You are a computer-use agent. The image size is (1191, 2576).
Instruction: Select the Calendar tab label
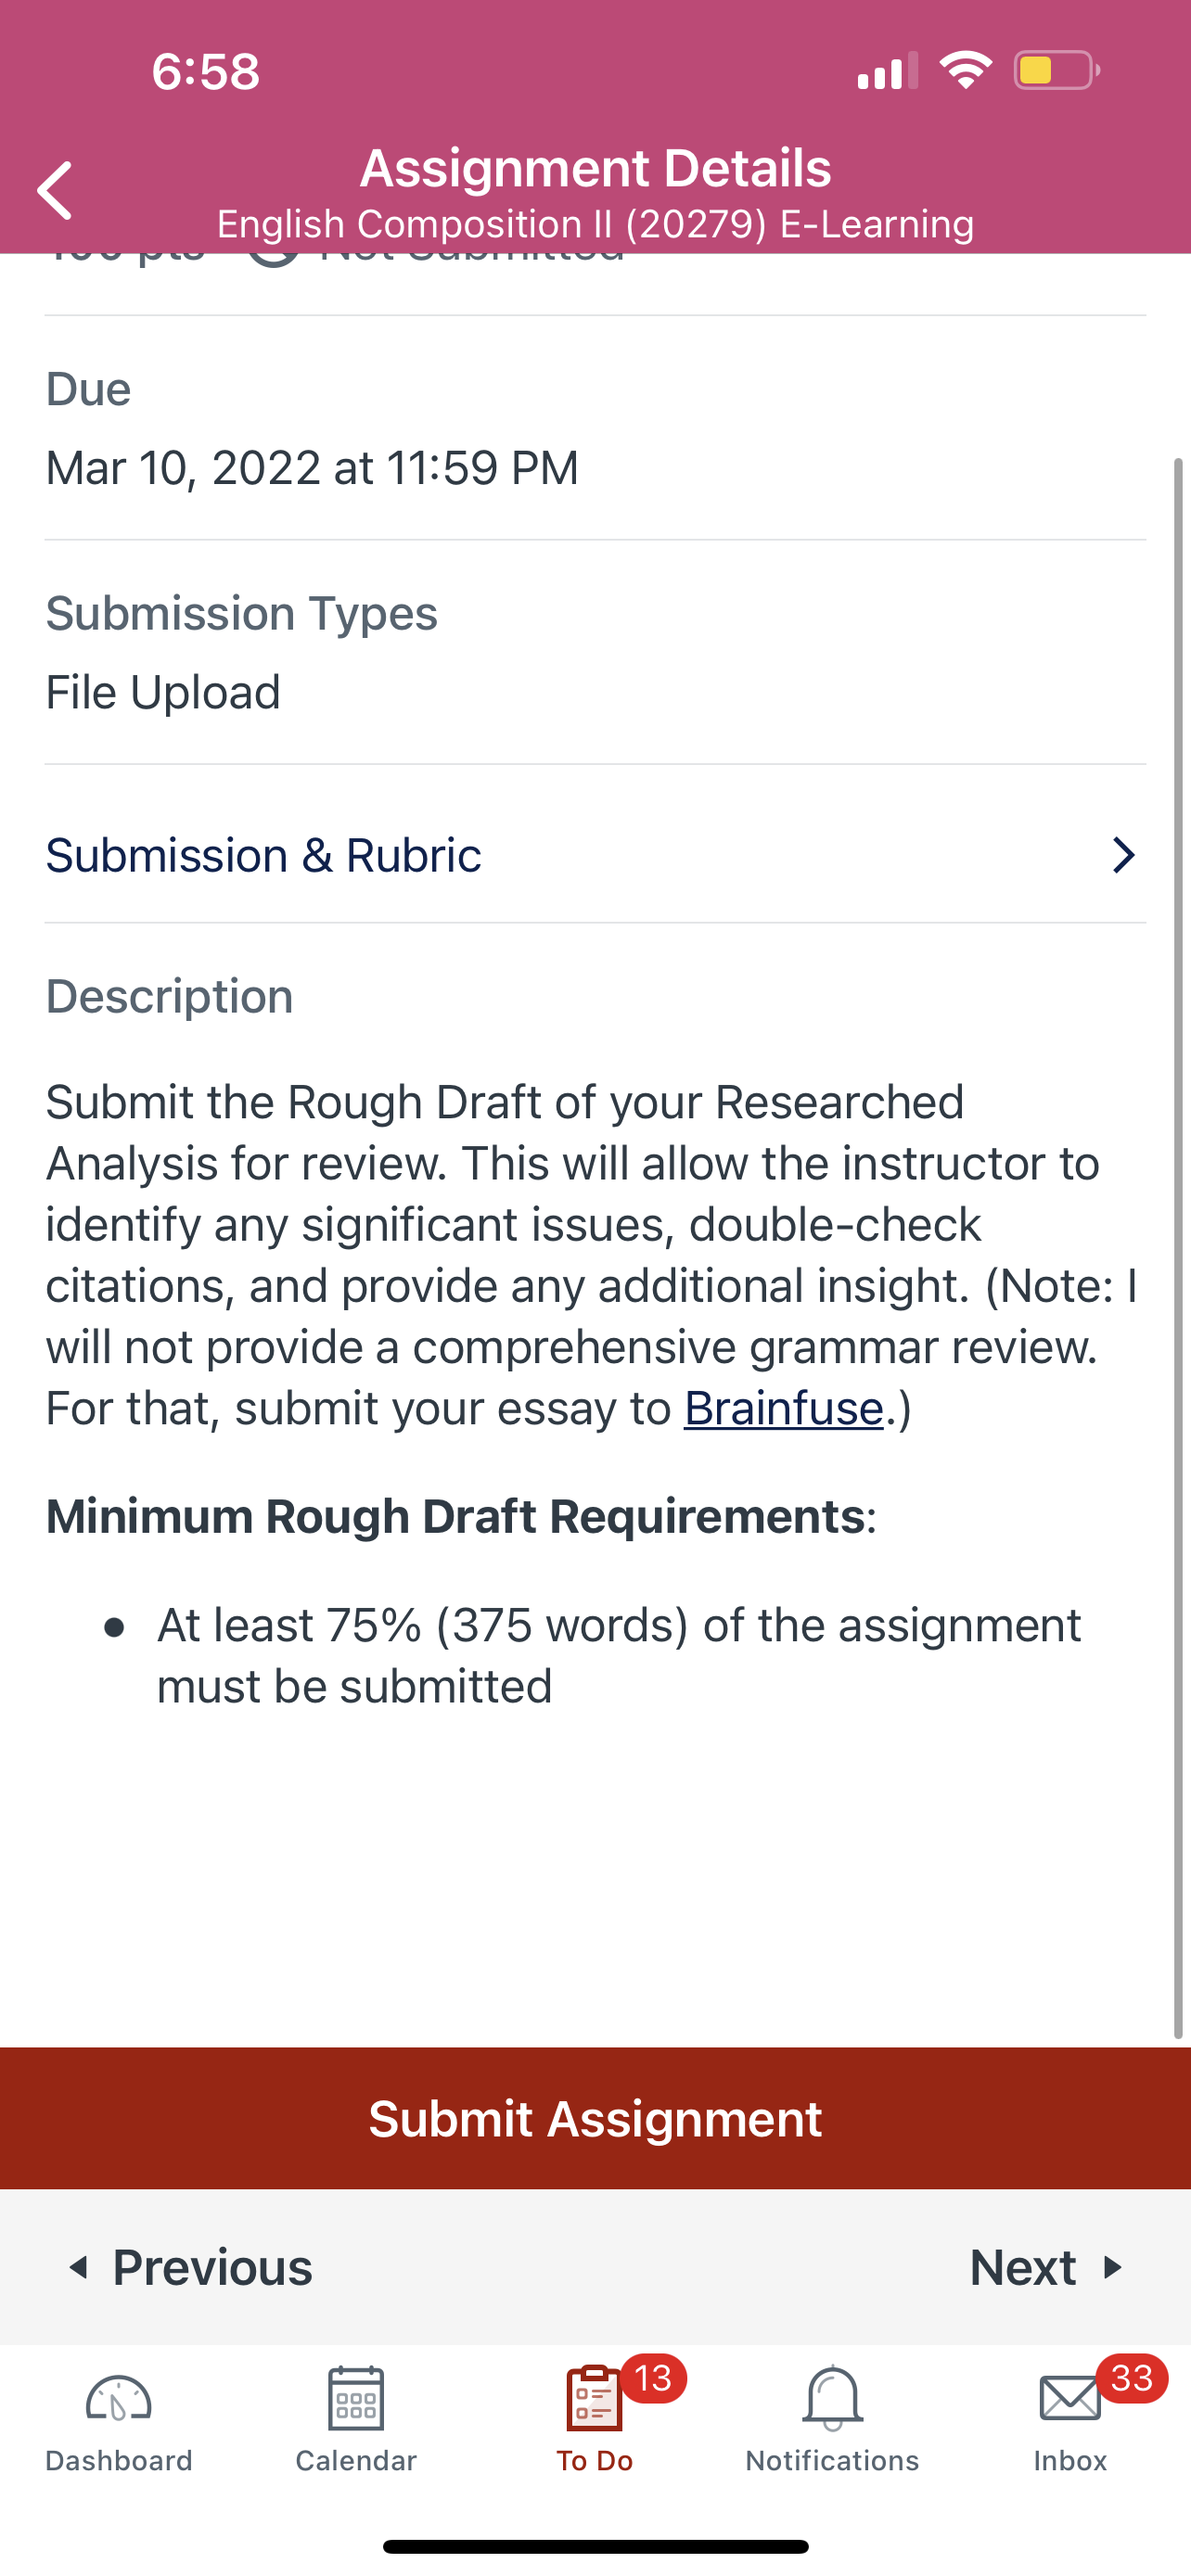[356, 2460]
